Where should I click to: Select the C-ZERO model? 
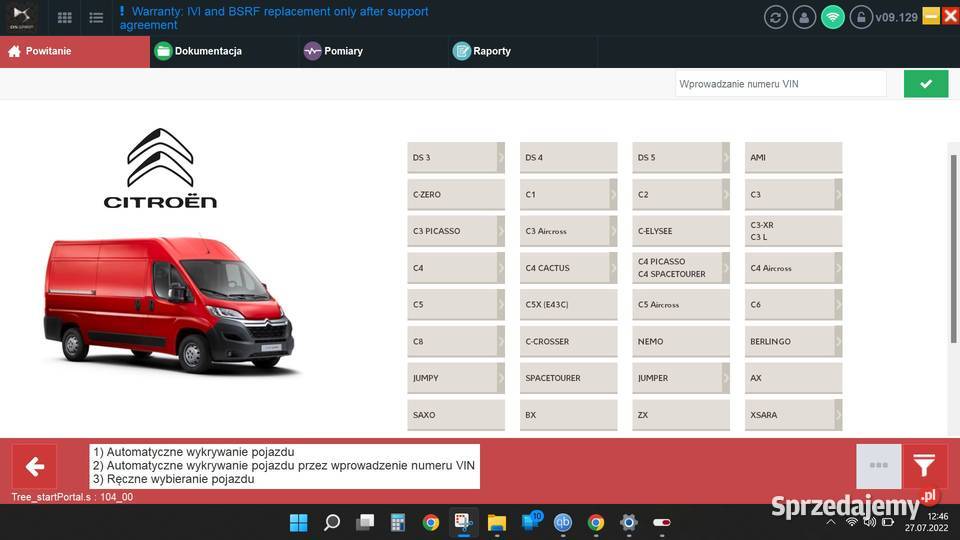(x=456, y=194)
